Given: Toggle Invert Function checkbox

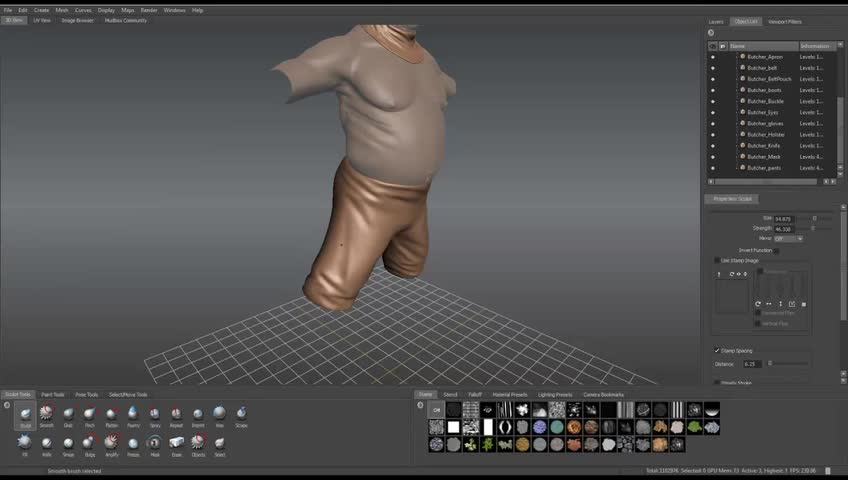Looking at the screenshot, I should [x=777, y=251].
